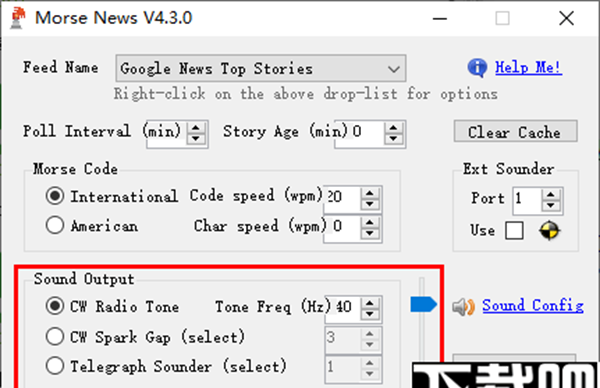This screenshot has height=388, width=600.
Task: Open the Help Me! link
Action: tap(528, 68)
